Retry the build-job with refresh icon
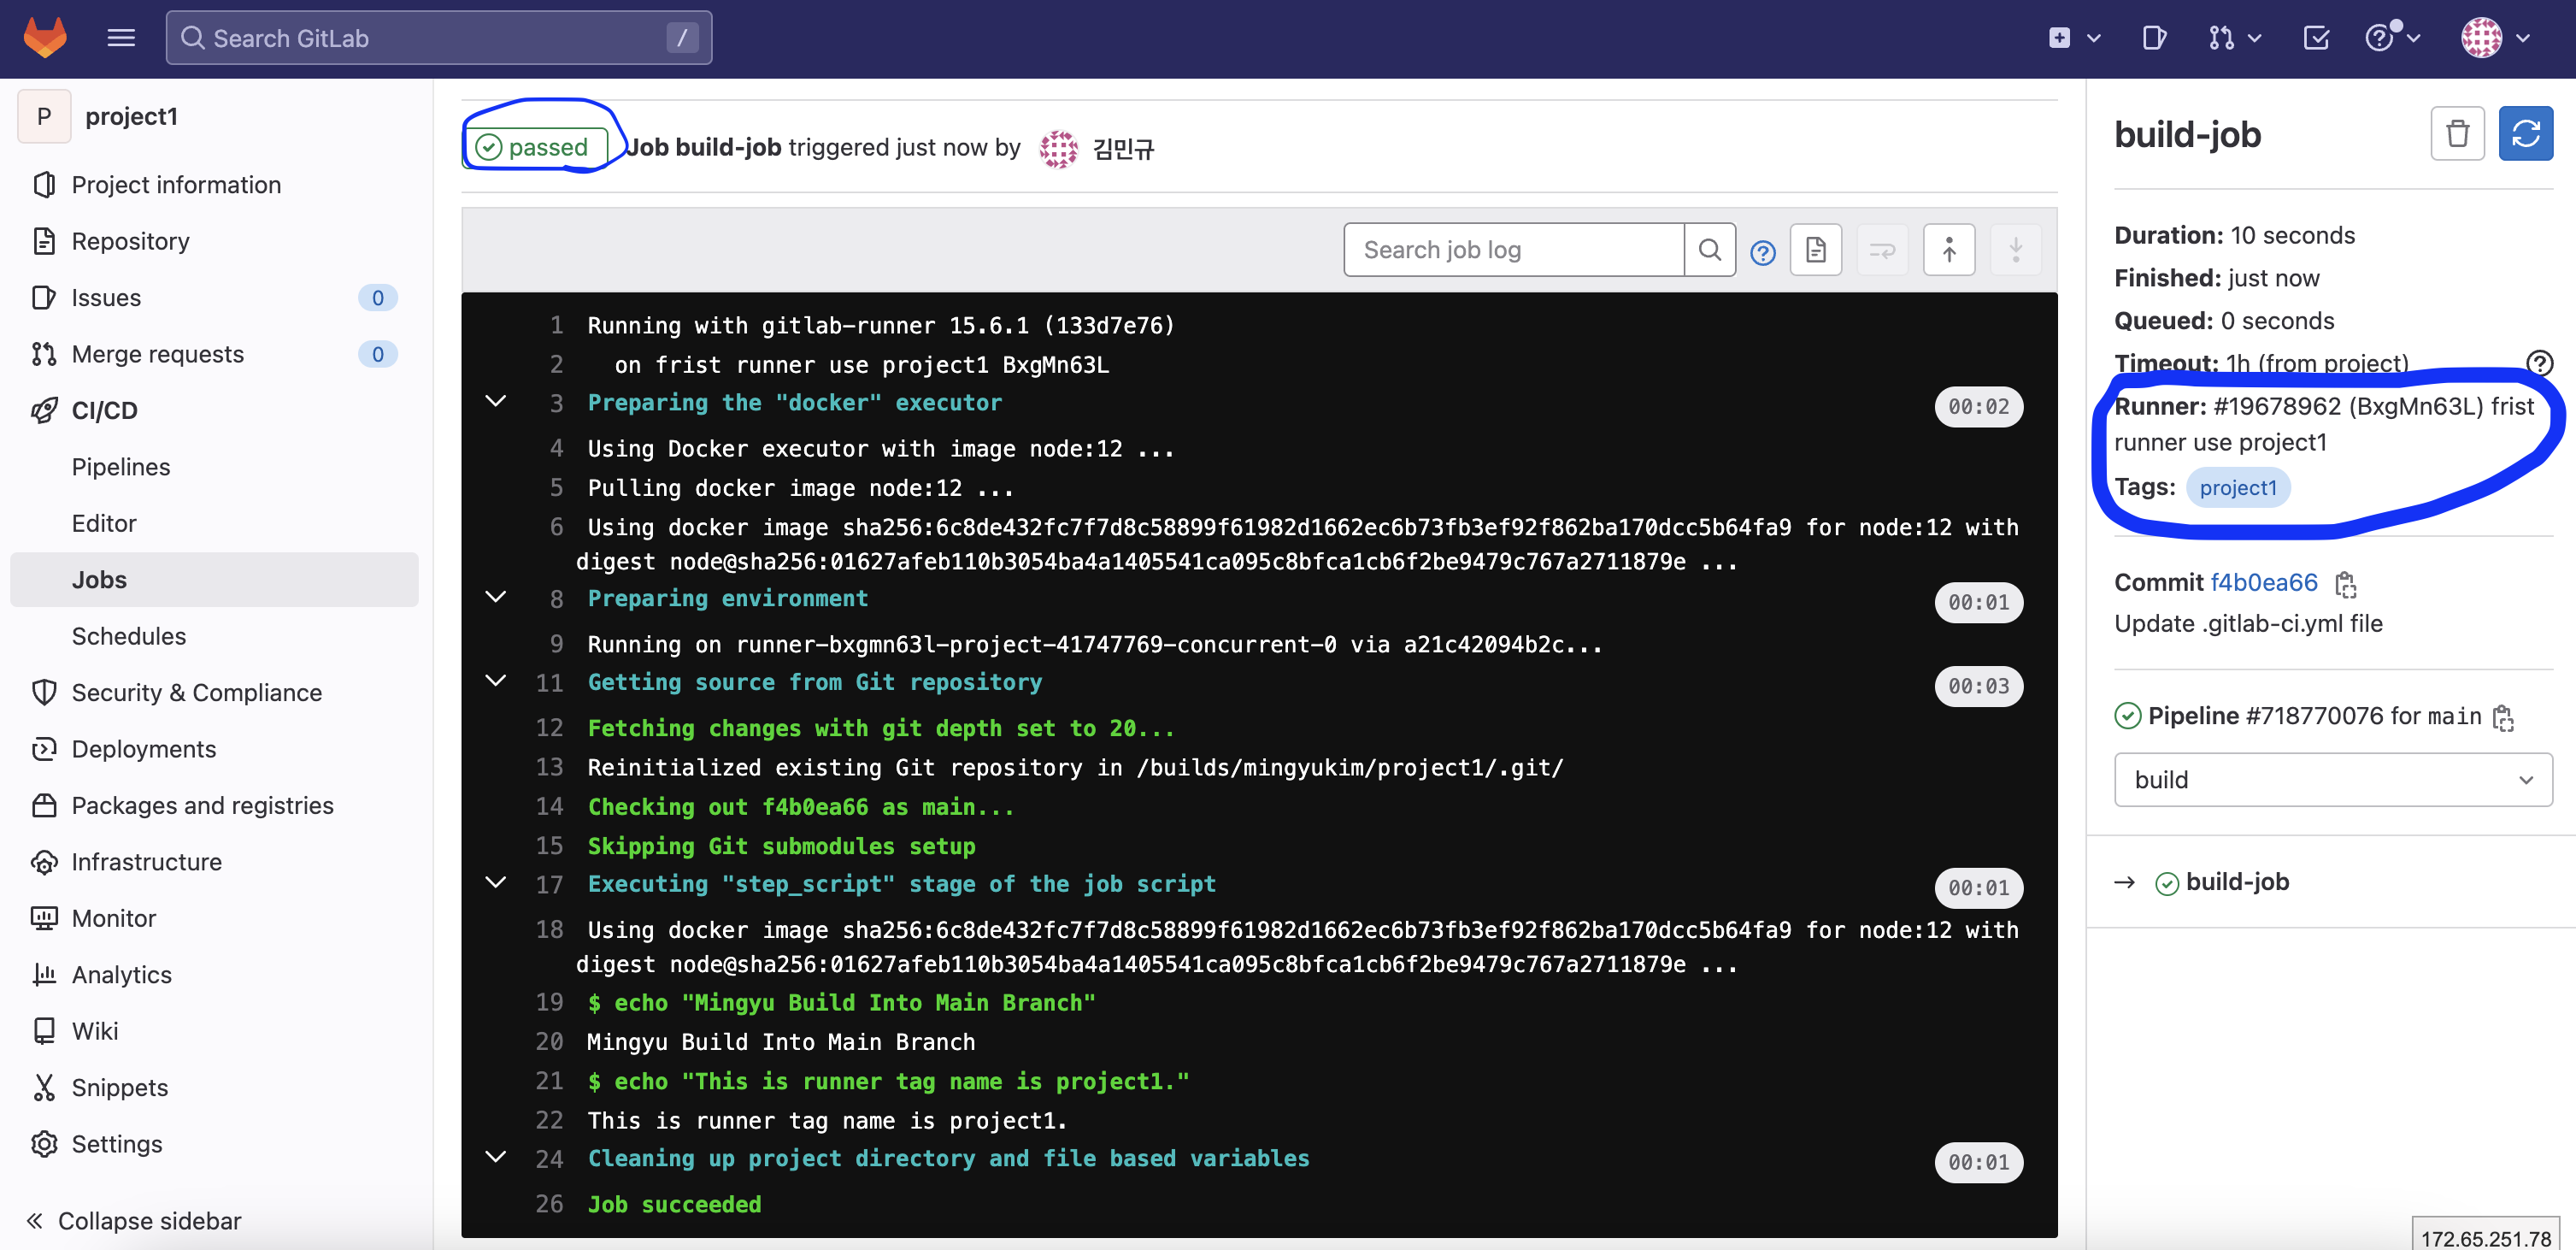This screenshot has width=2576, height=1250. click(x=2524, y=134)
